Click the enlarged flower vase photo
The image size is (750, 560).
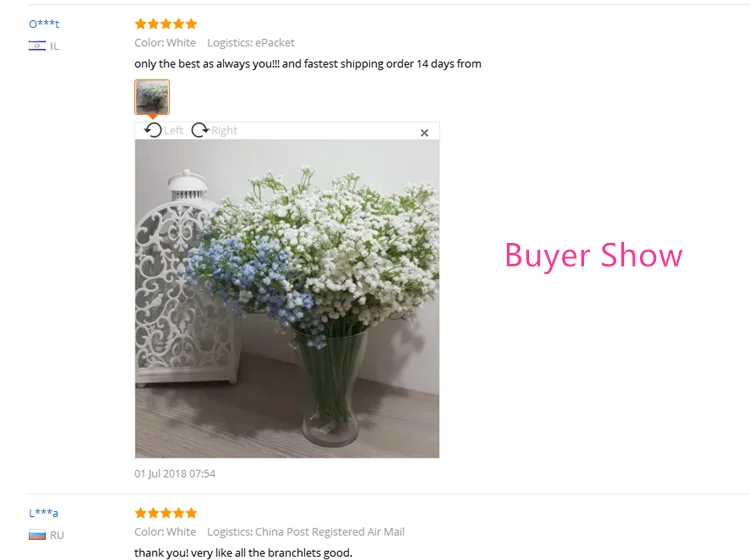pyautogui.click(x=287, y=298)
